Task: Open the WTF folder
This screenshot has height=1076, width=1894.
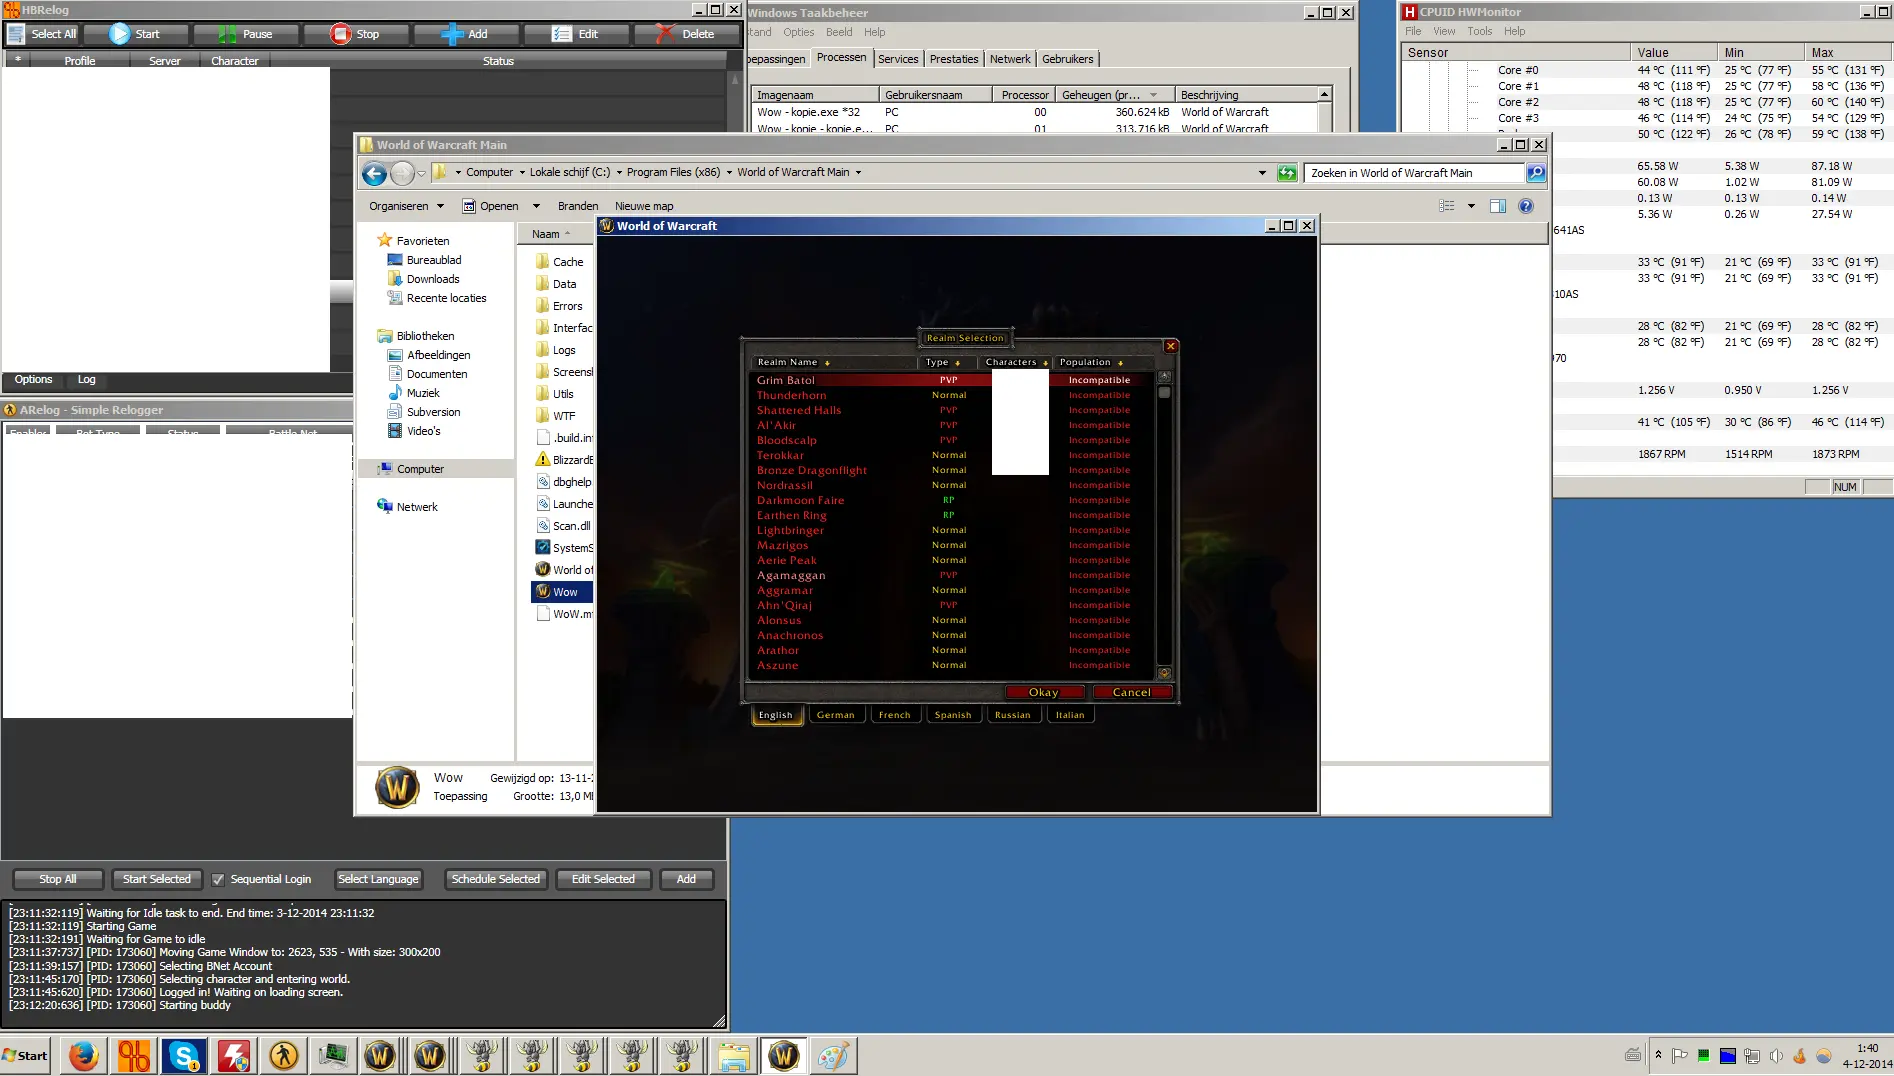Action: coord(563,416)
